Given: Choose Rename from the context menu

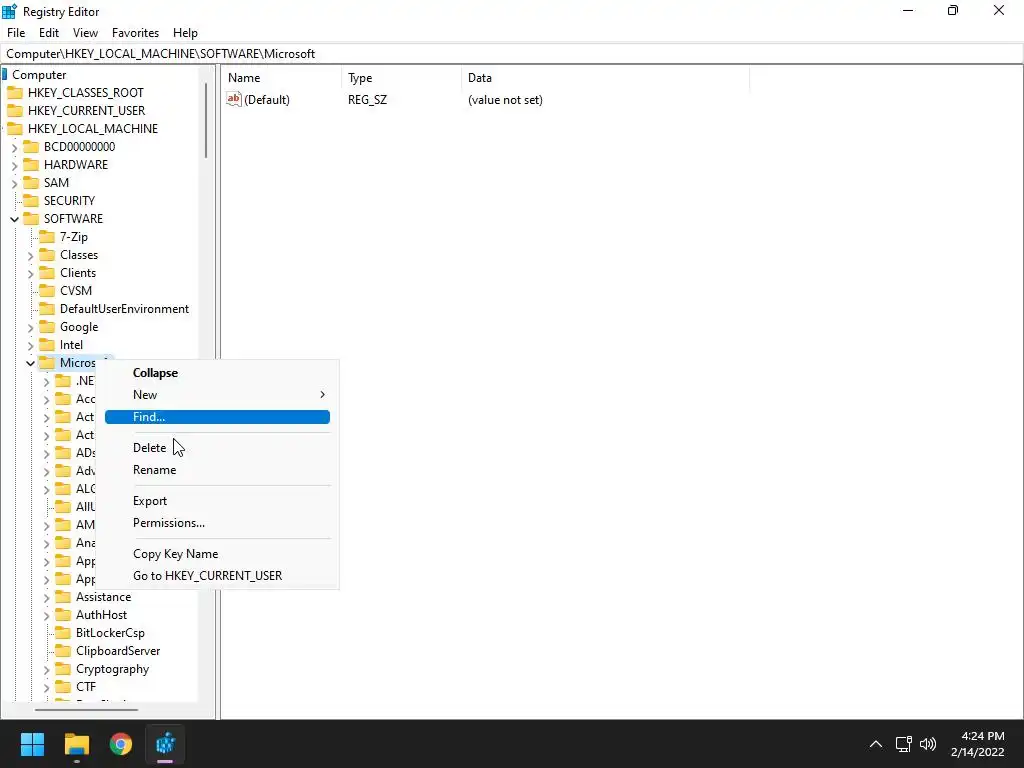Looking at the screenshot, I should (x=217, y=470).
